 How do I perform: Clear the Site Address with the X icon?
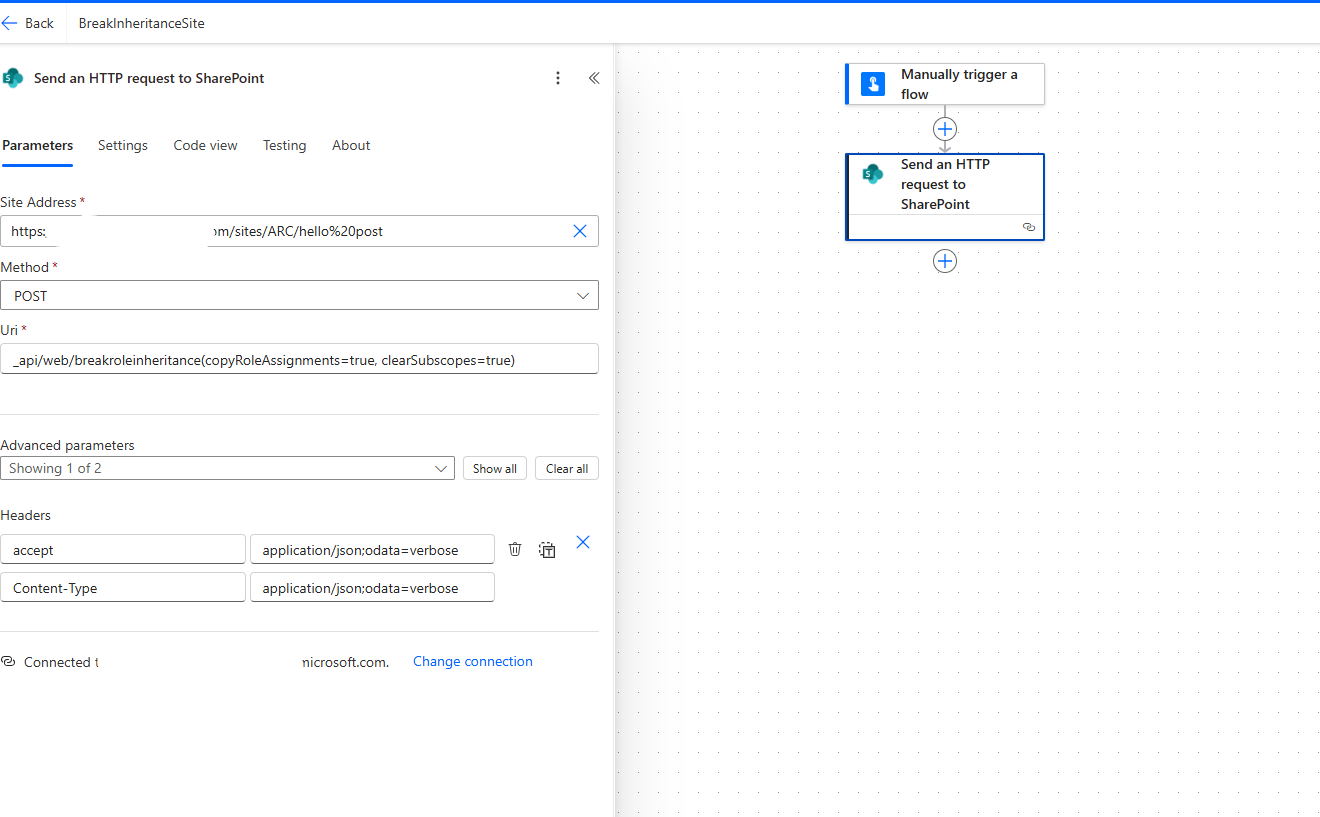(x=579, y=231)
